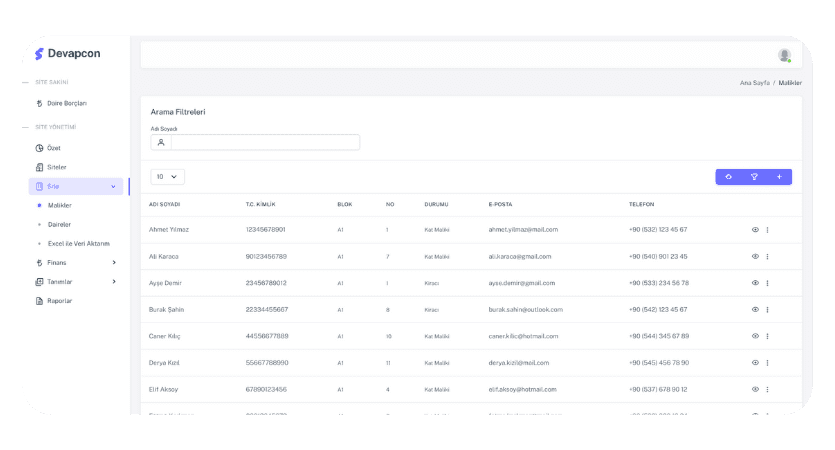Screen dimensions: 835x450
Task: Click the refresh icon in purple toolbar
Action: (728, 176)
